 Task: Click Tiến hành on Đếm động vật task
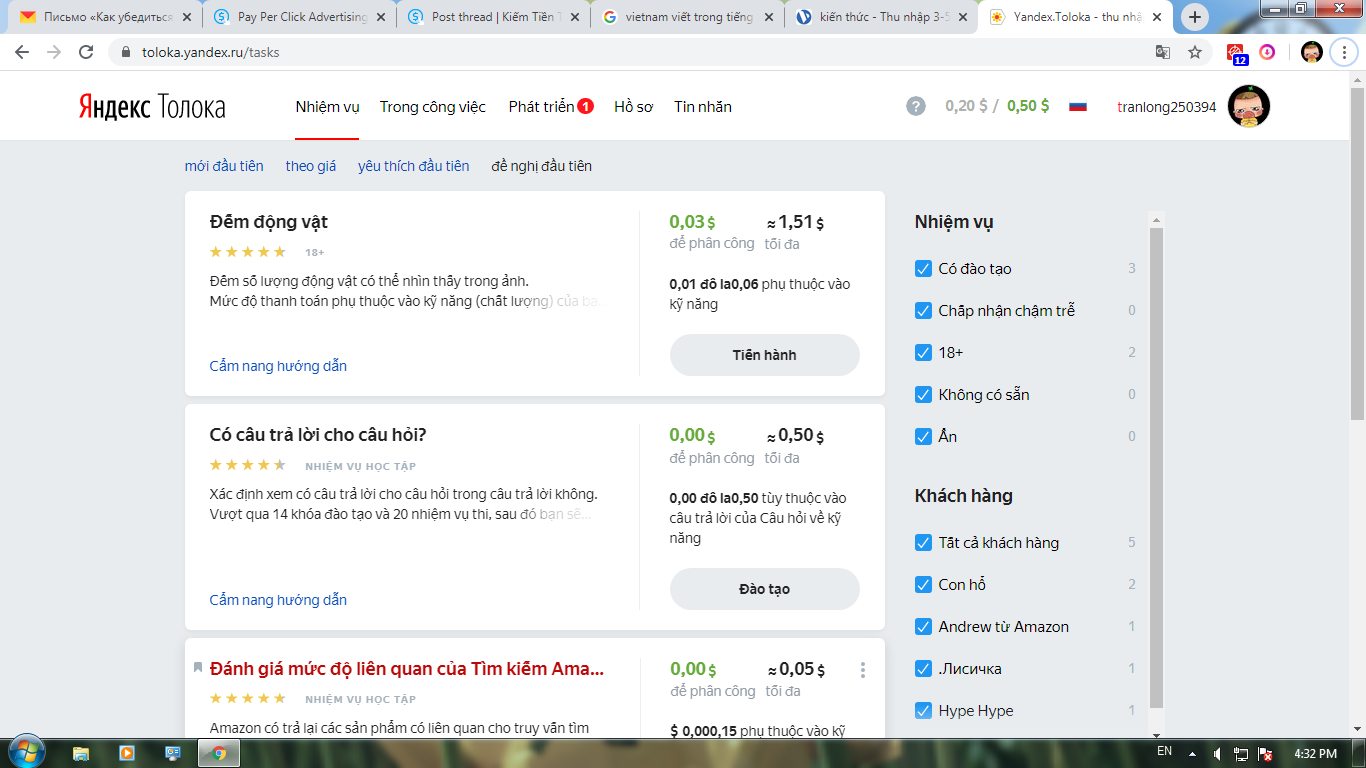point(764,355)
